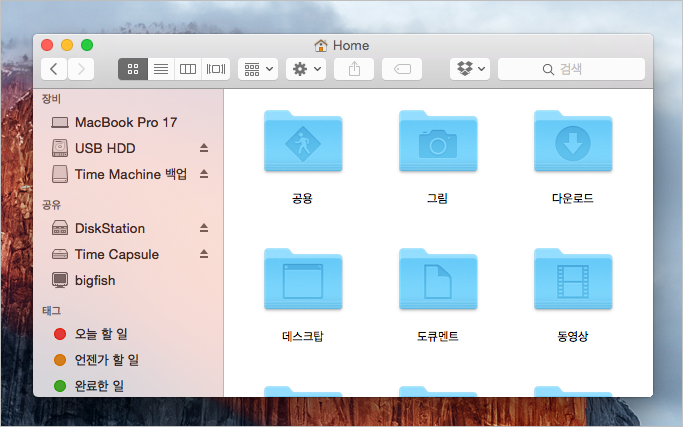This screenshot has width=683, height=427.
Task: Eject the DiskStation share
Action: (x=204, y=228)
